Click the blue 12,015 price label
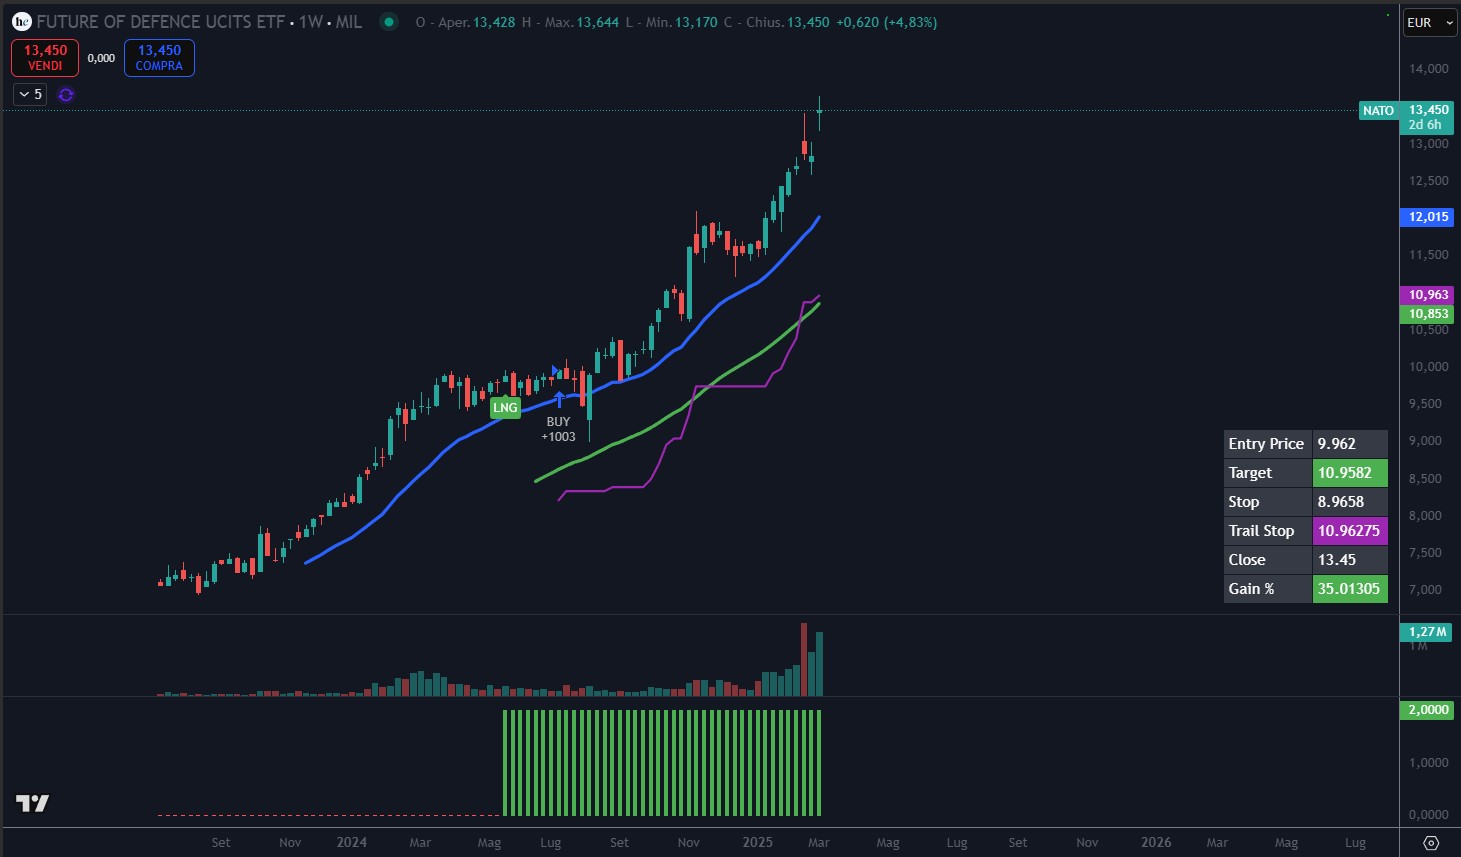 [1428, 217]
